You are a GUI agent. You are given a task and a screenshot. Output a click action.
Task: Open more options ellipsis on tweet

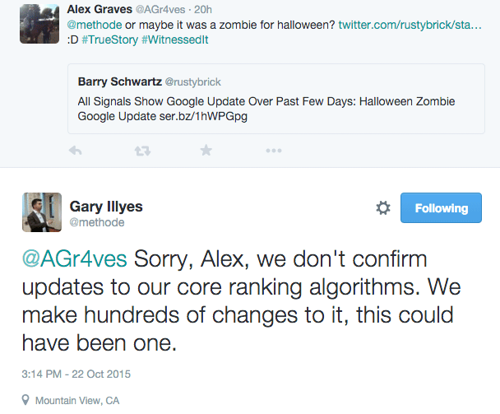274,151
